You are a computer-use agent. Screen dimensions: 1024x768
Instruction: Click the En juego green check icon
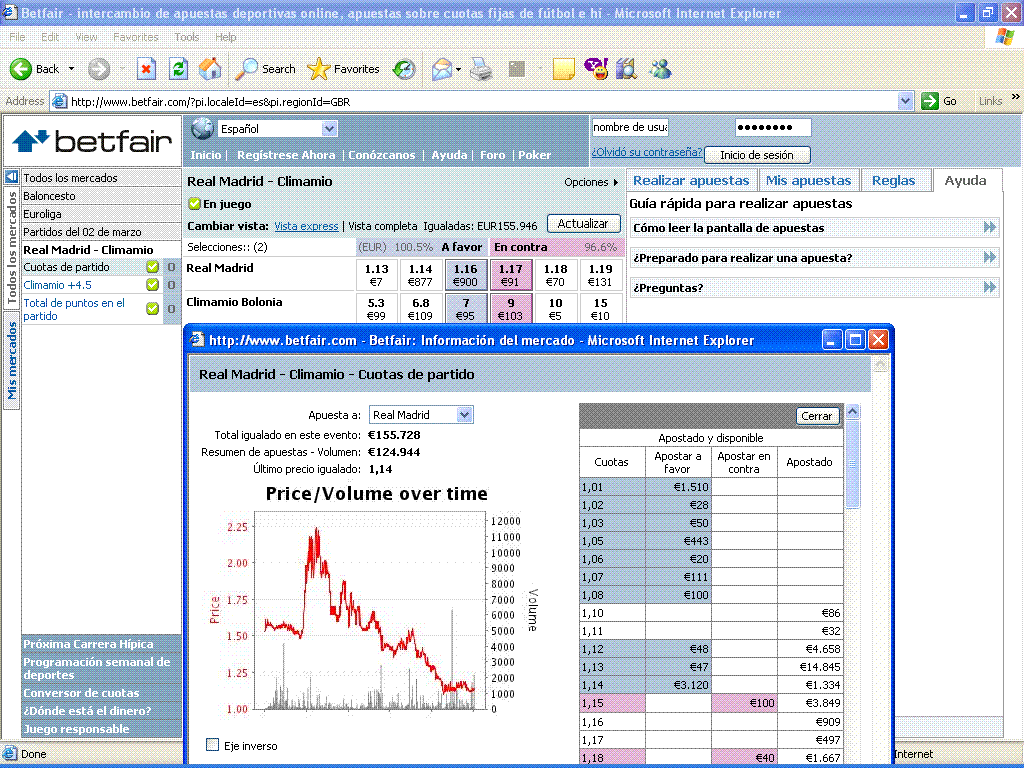pos(194,204)
